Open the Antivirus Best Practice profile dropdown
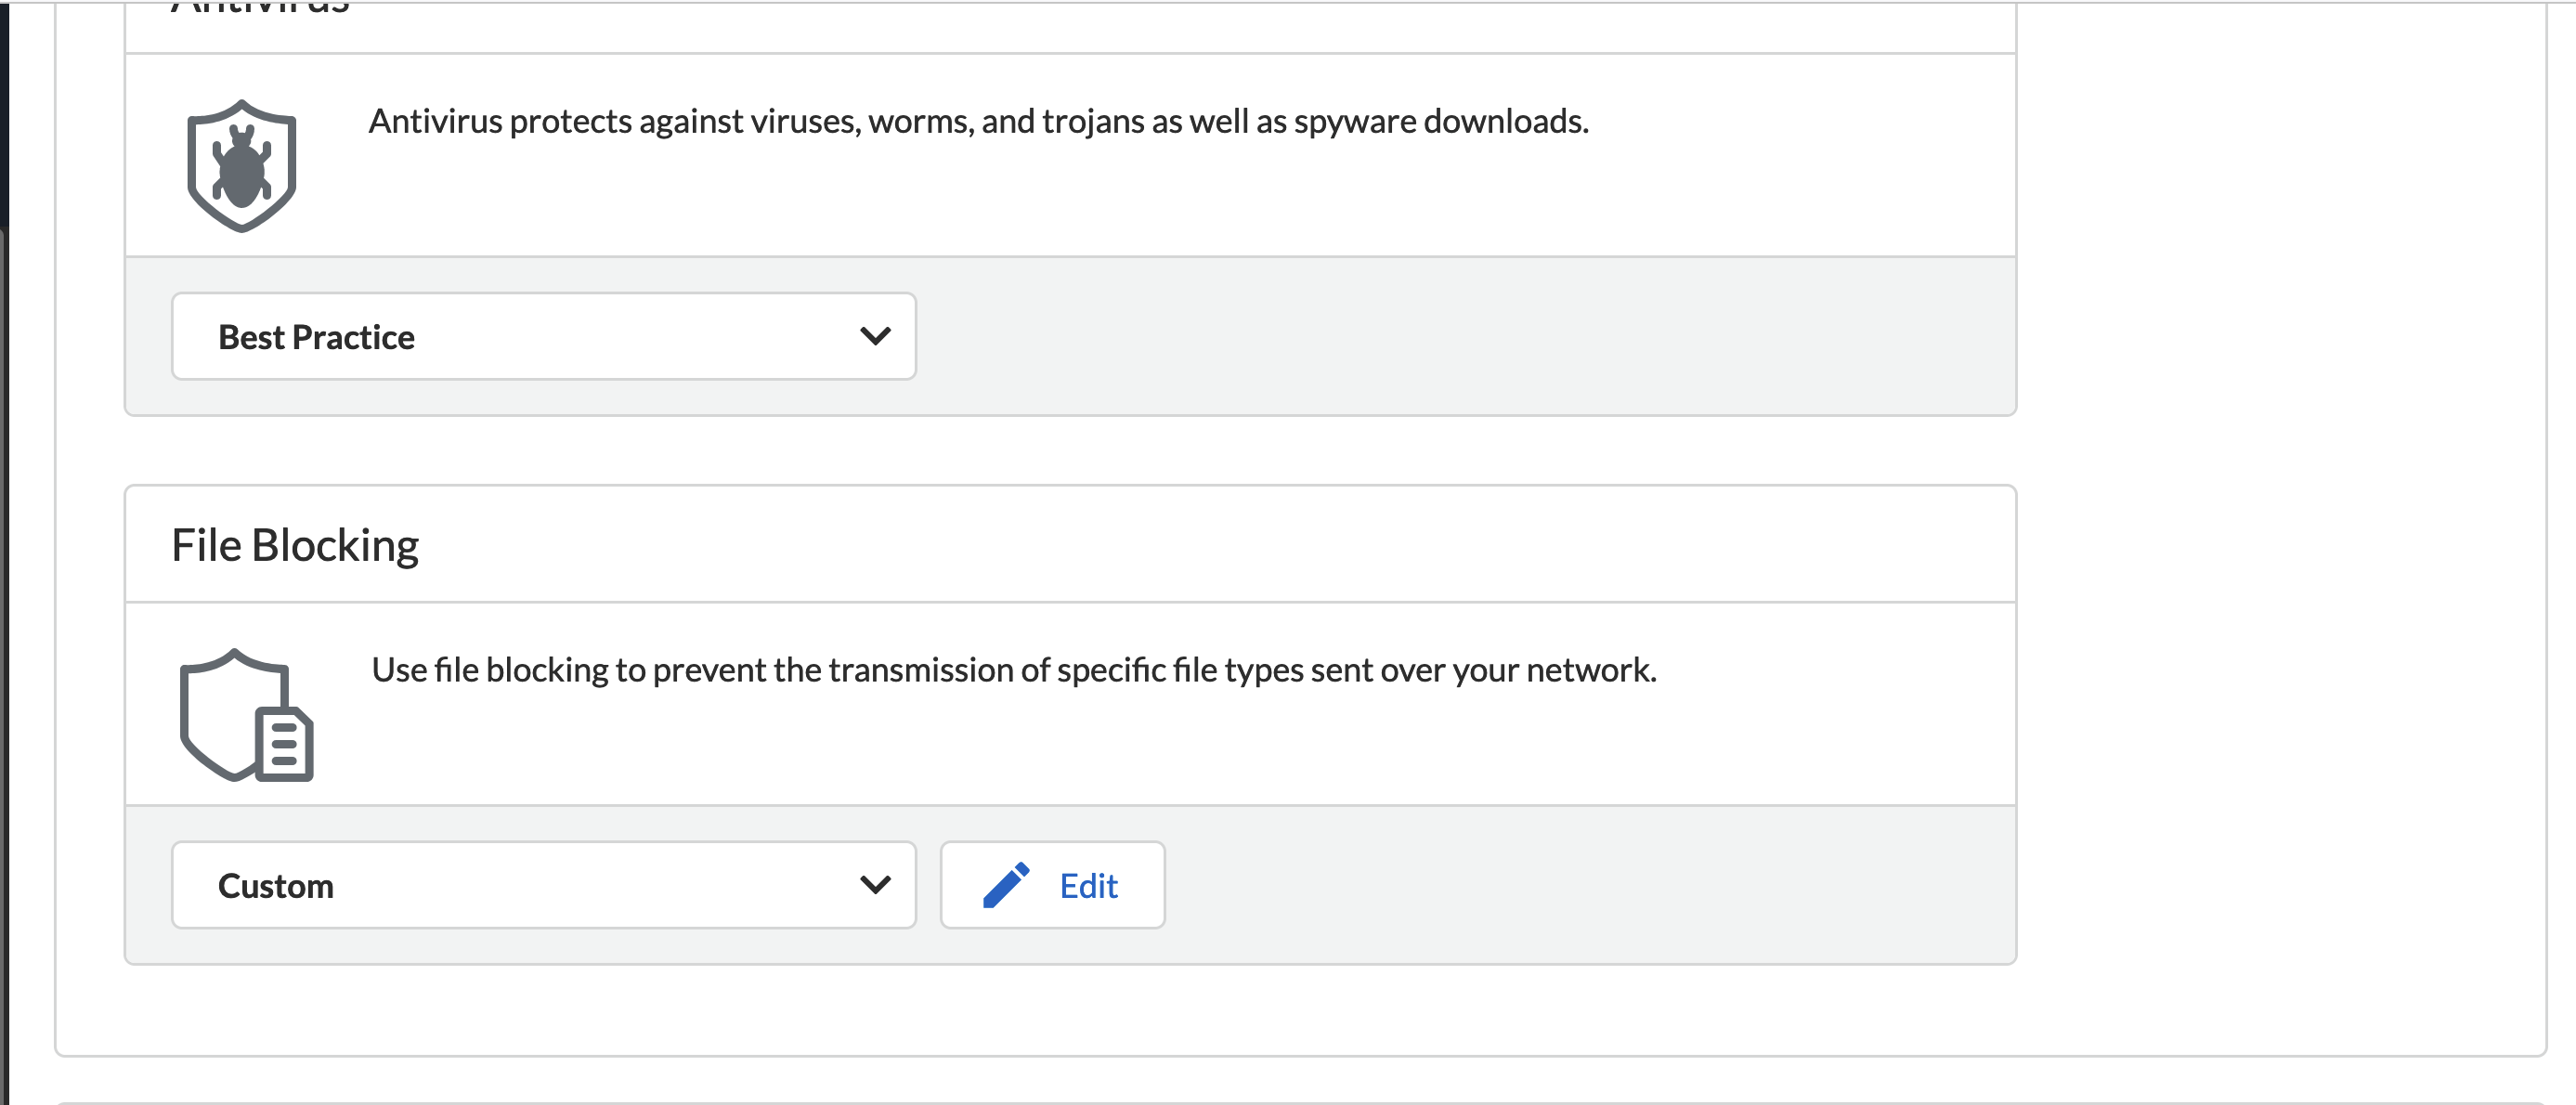 (543, 336)
